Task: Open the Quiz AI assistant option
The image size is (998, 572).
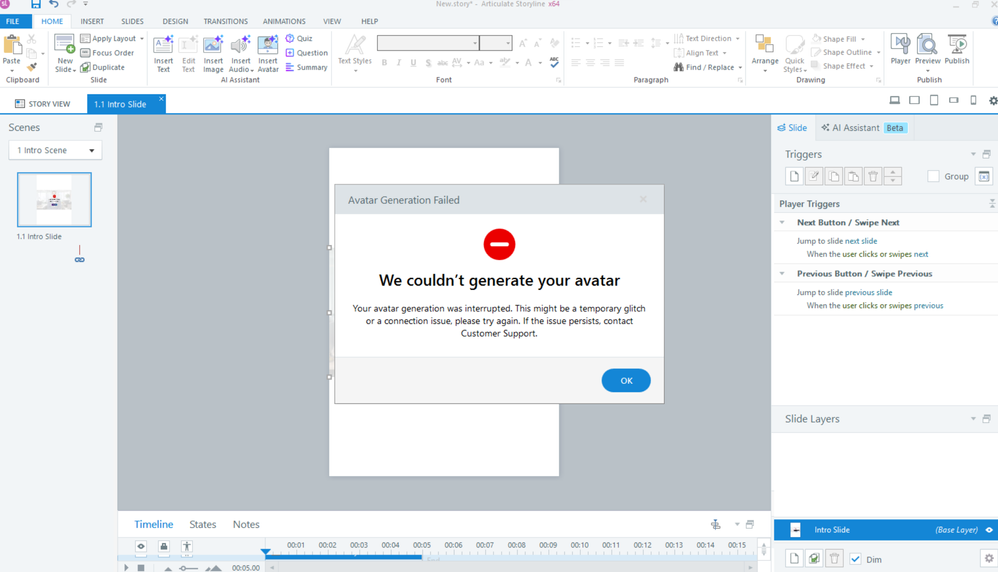Action: [x=299, y=38]
